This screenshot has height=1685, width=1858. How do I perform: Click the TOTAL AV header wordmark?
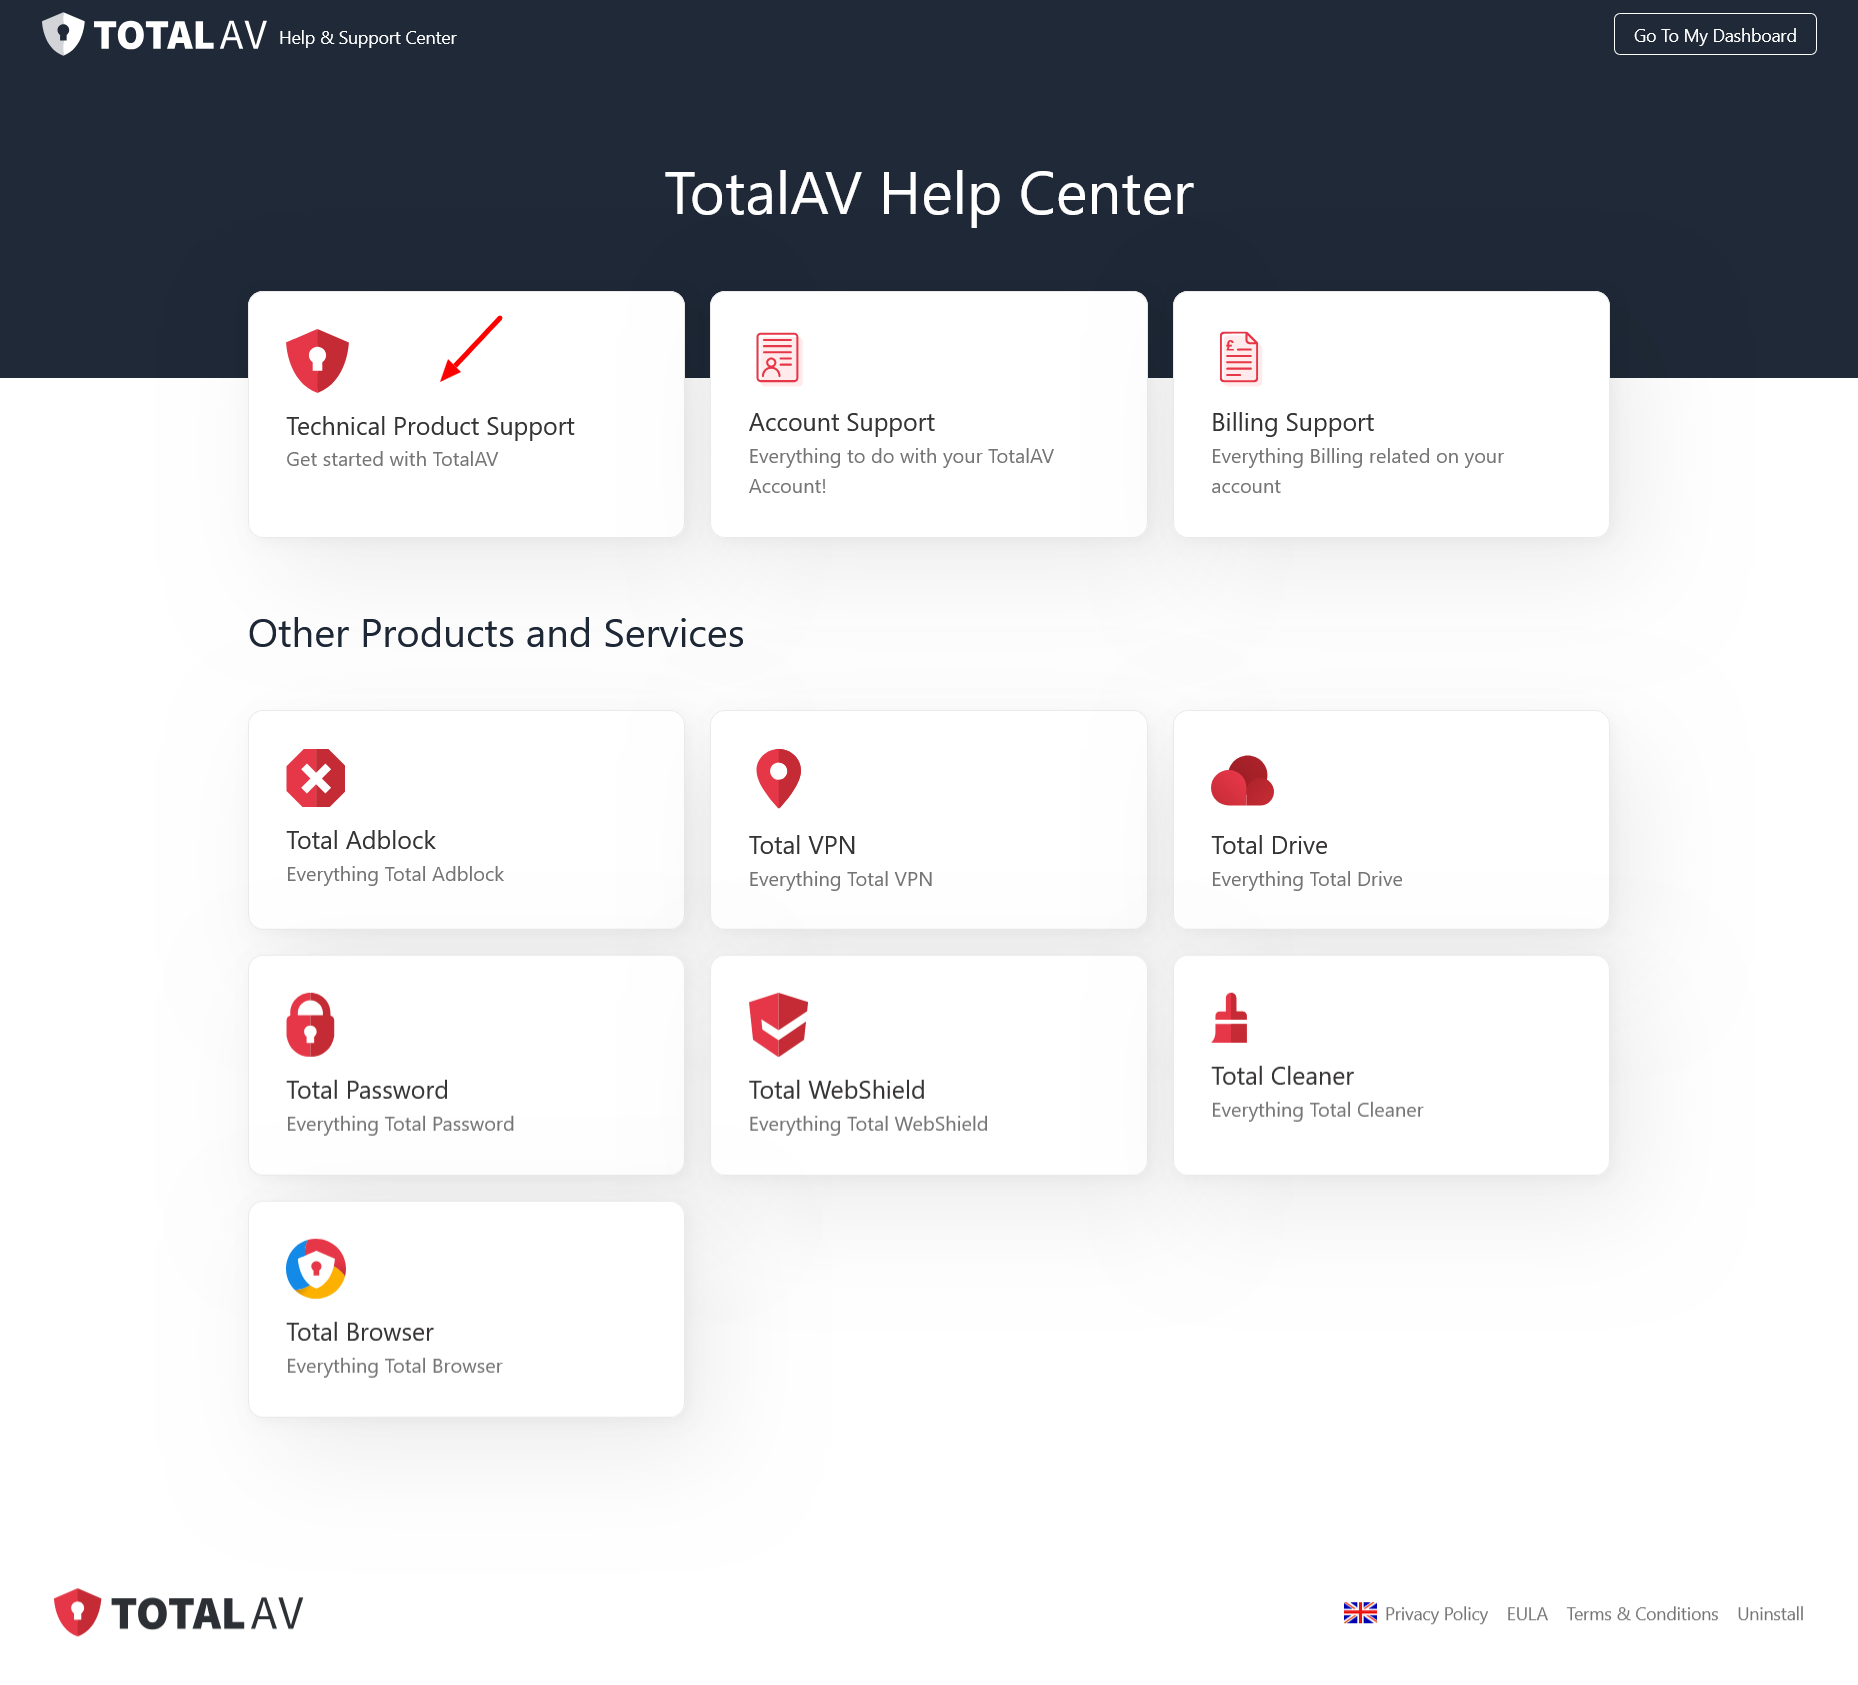tap(180, 35)
